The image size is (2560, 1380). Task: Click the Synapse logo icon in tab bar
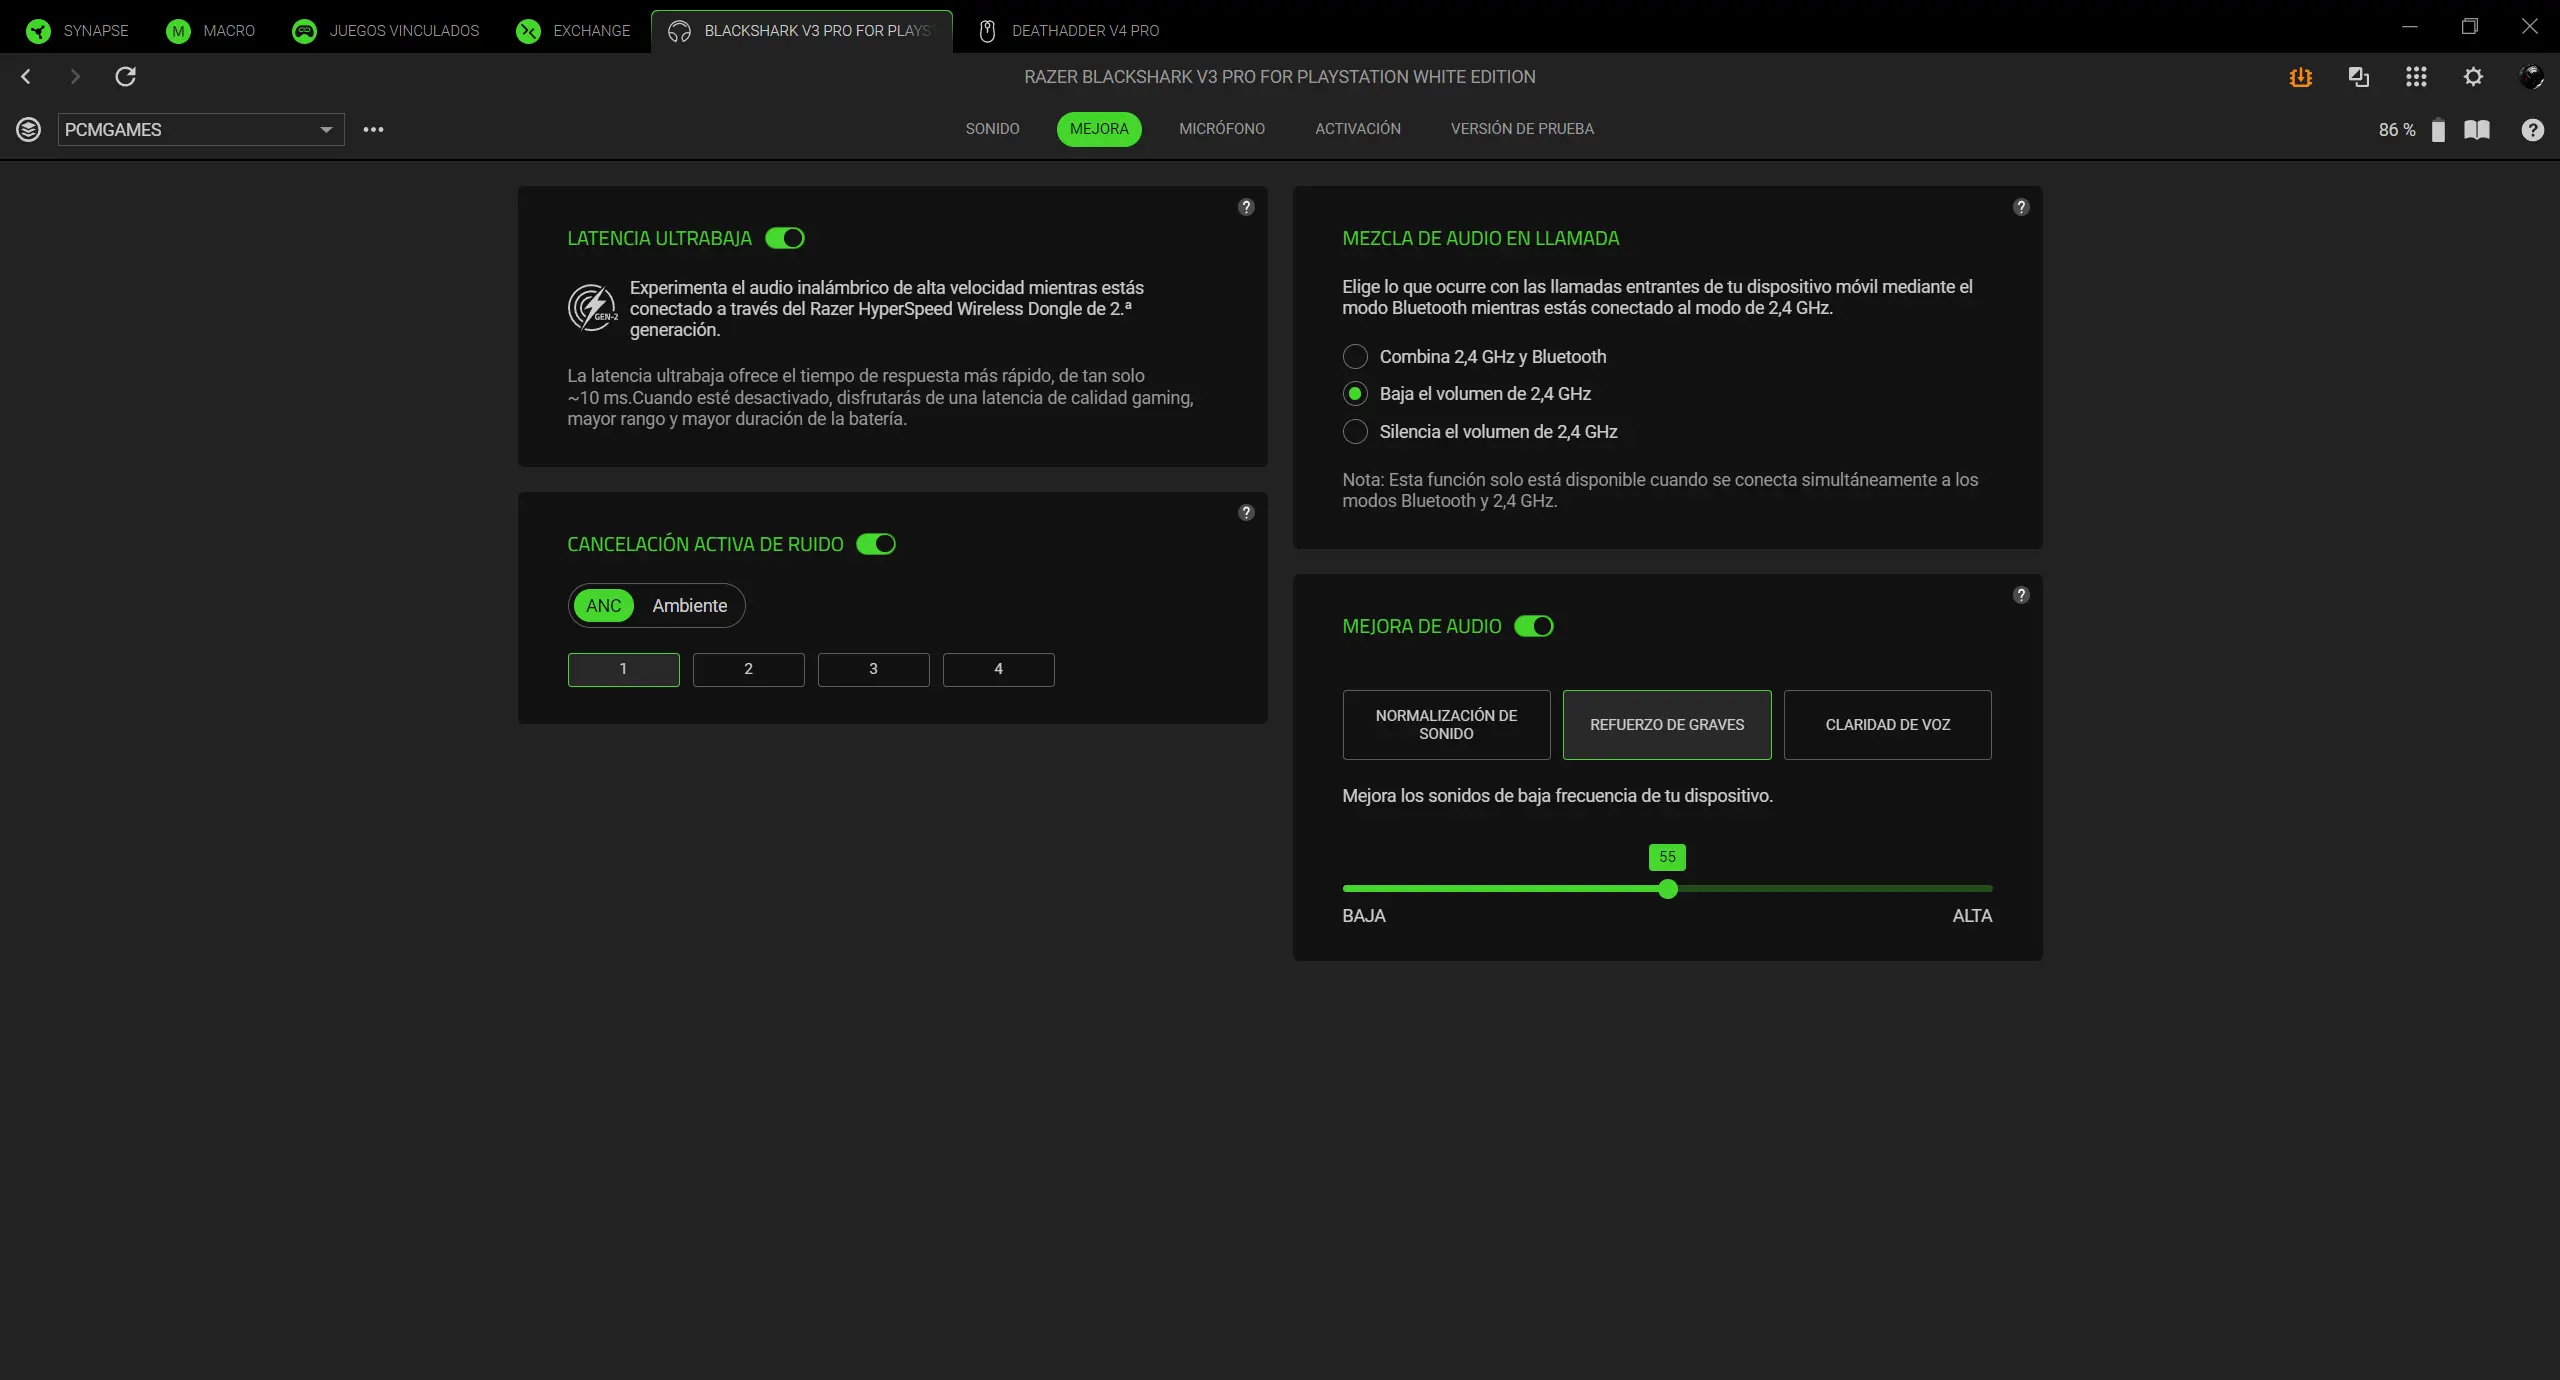38,31
